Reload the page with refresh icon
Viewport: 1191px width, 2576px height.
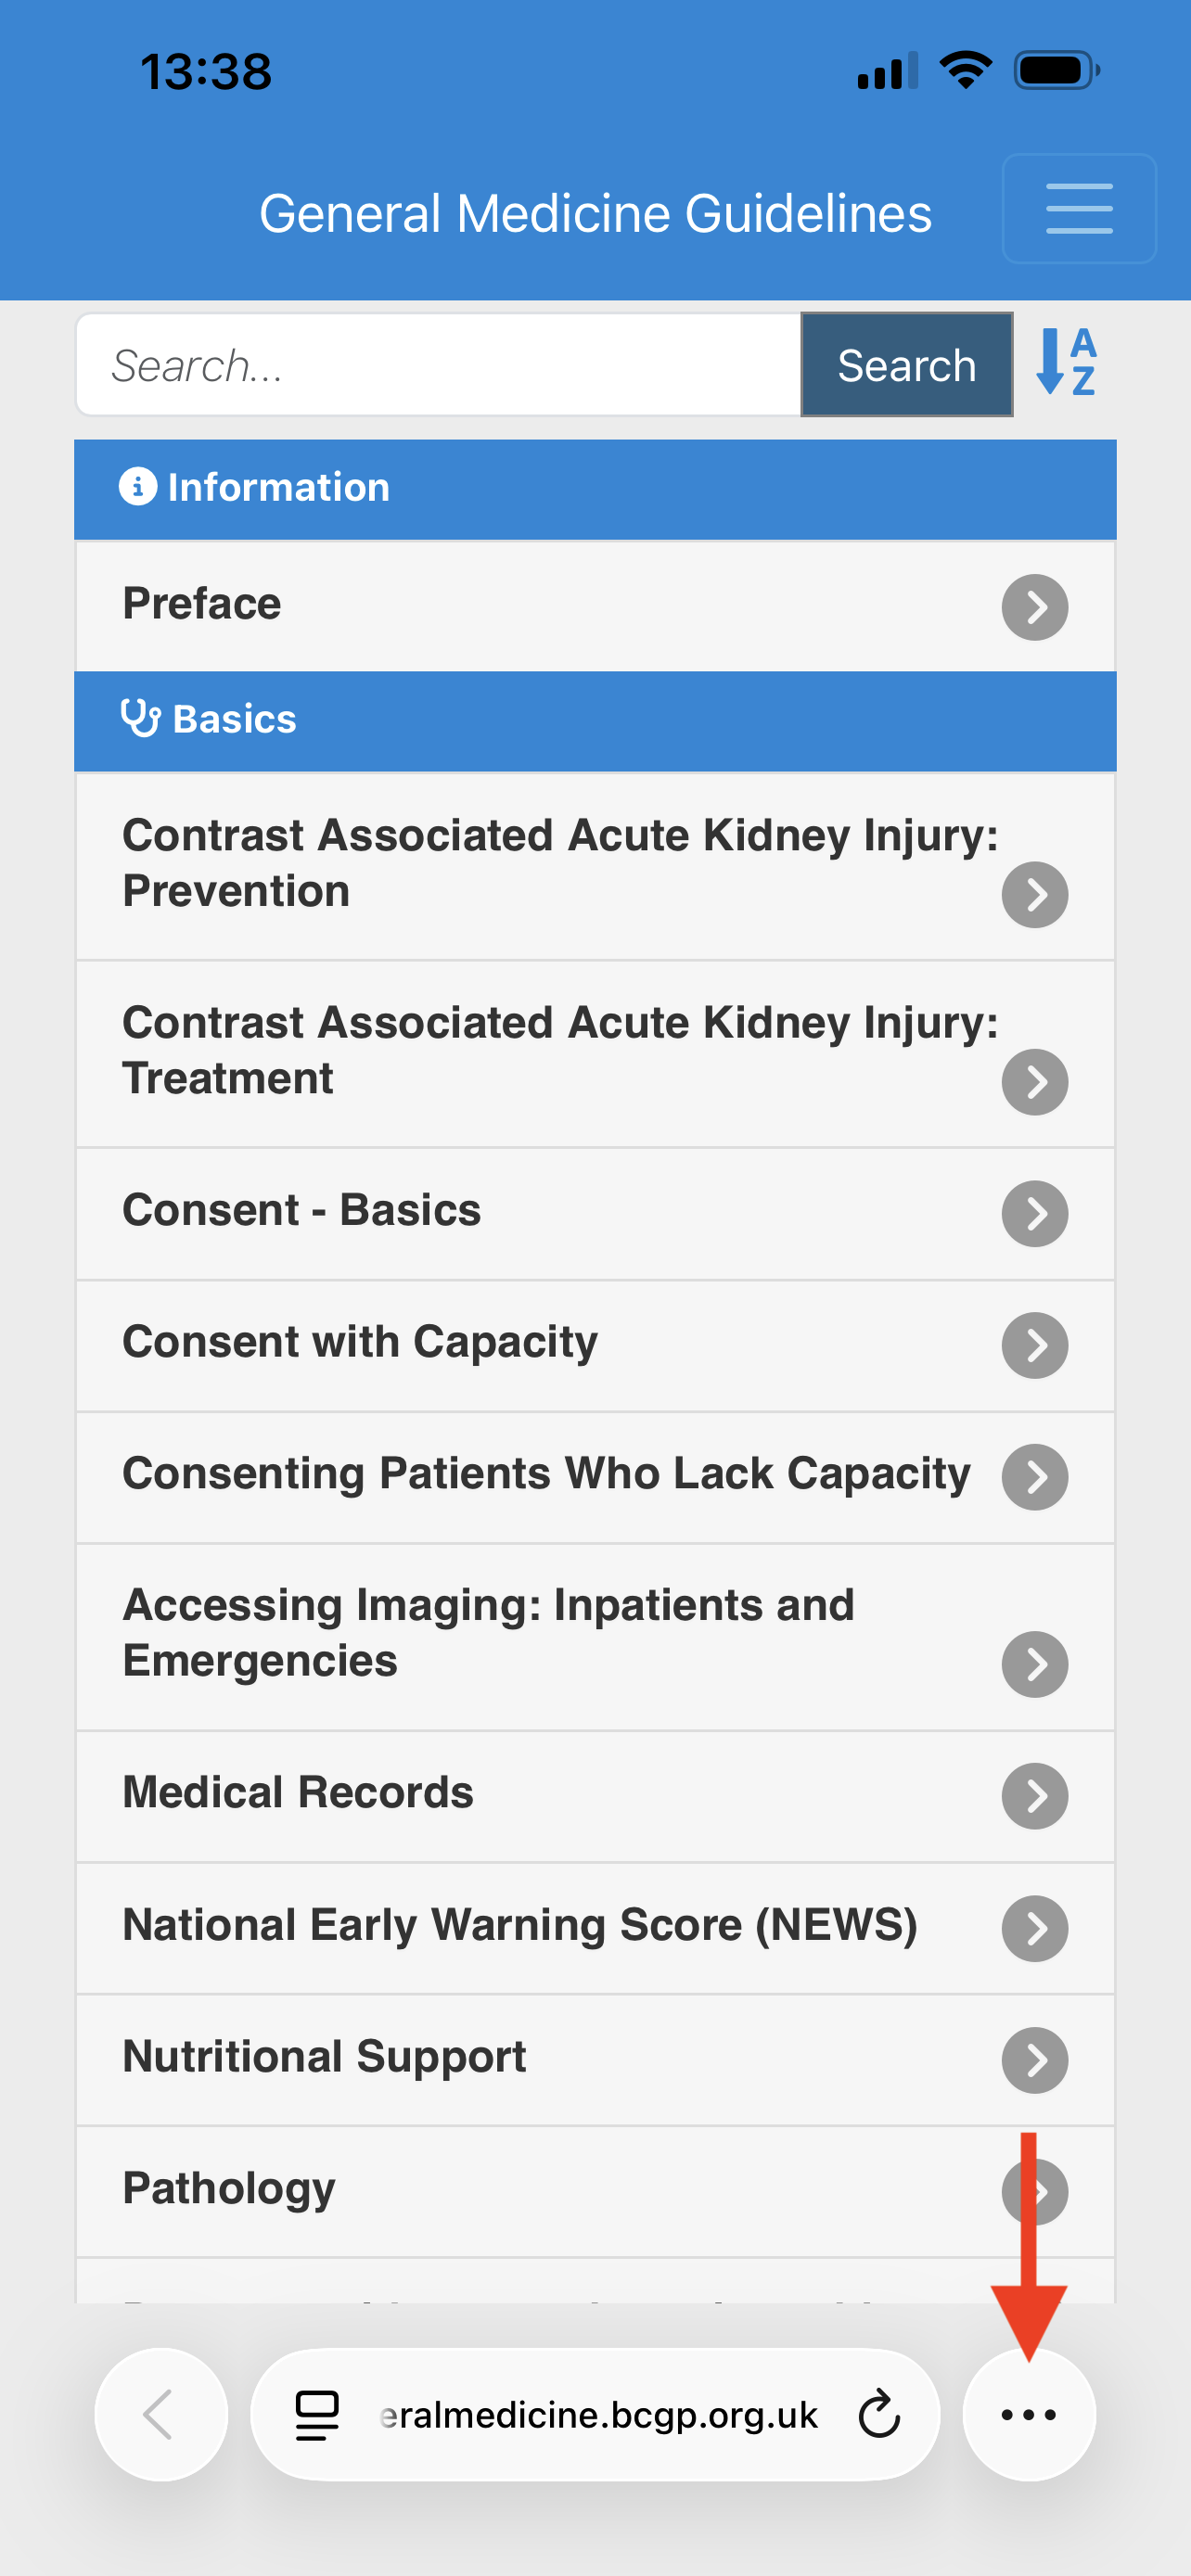tap(879, 2414)
